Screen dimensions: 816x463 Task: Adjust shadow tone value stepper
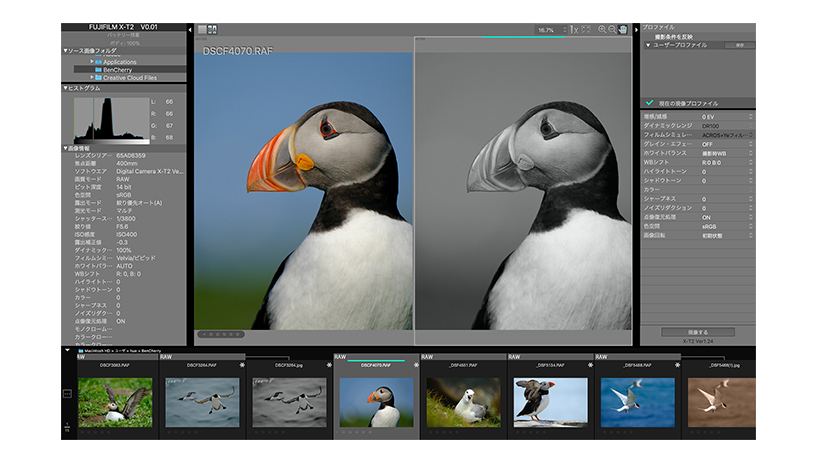[x=750, y=181]
